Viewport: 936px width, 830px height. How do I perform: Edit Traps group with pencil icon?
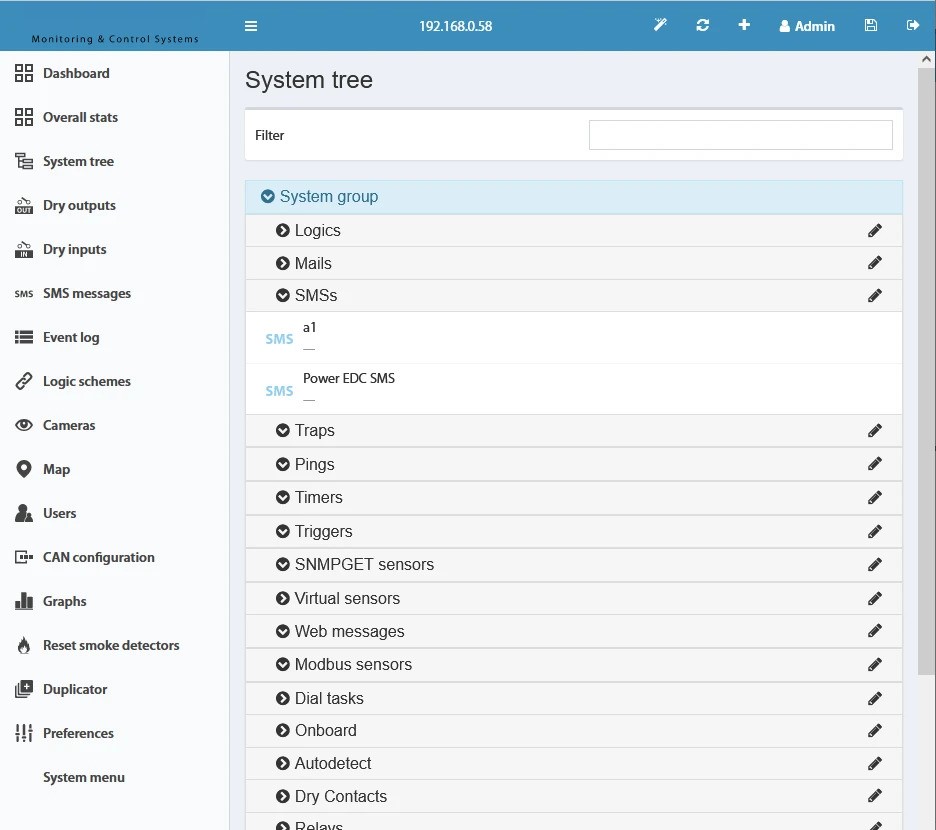click(875, 431)
